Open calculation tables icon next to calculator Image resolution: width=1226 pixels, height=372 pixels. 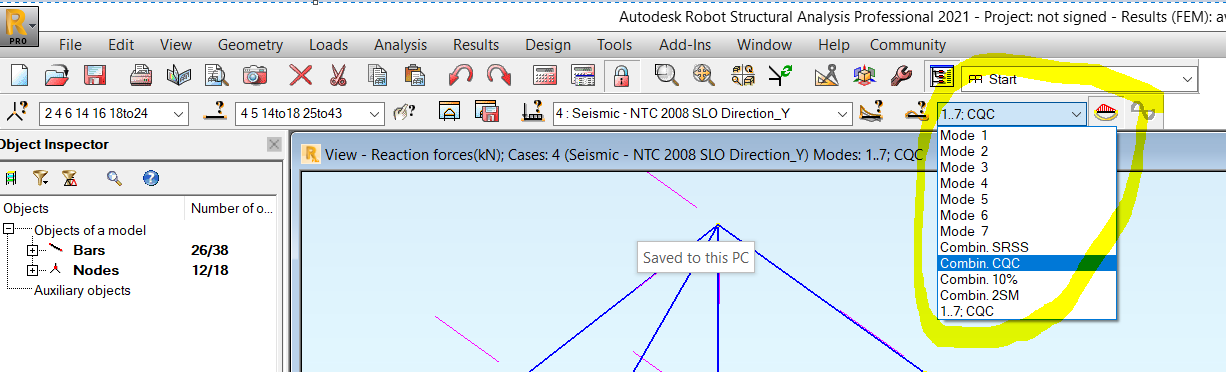[582, 76]
